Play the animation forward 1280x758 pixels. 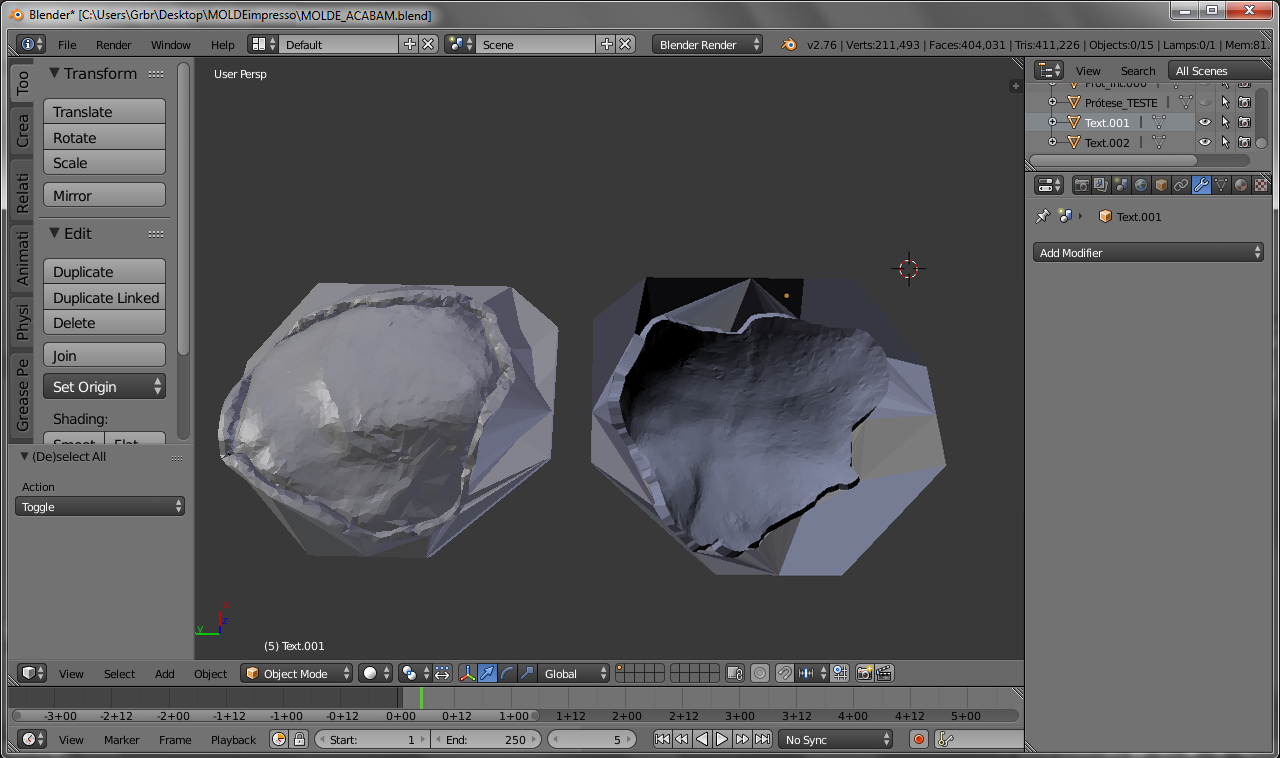coord(722,739)
